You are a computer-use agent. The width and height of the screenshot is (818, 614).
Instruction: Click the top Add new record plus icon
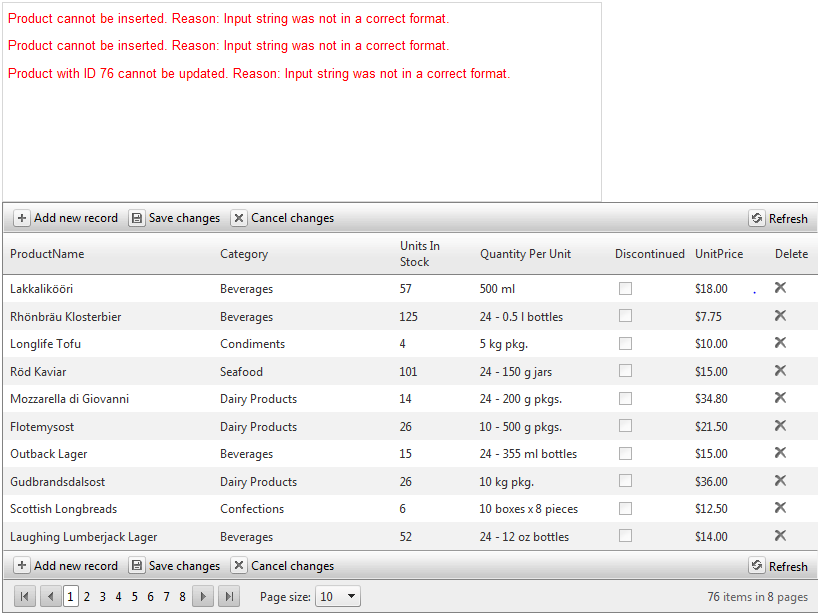21,218
